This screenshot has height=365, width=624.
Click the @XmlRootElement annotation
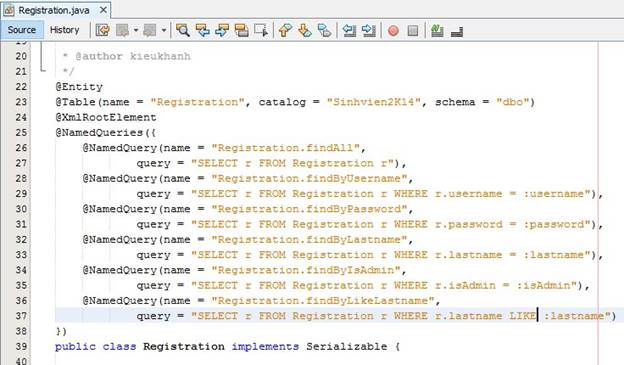[x=105, y=117]
